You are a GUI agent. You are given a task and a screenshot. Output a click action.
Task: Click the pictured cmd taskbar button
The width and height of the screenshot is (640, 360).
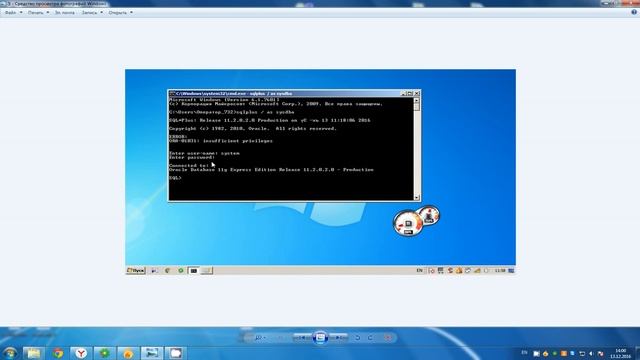[x=193, y=271]
